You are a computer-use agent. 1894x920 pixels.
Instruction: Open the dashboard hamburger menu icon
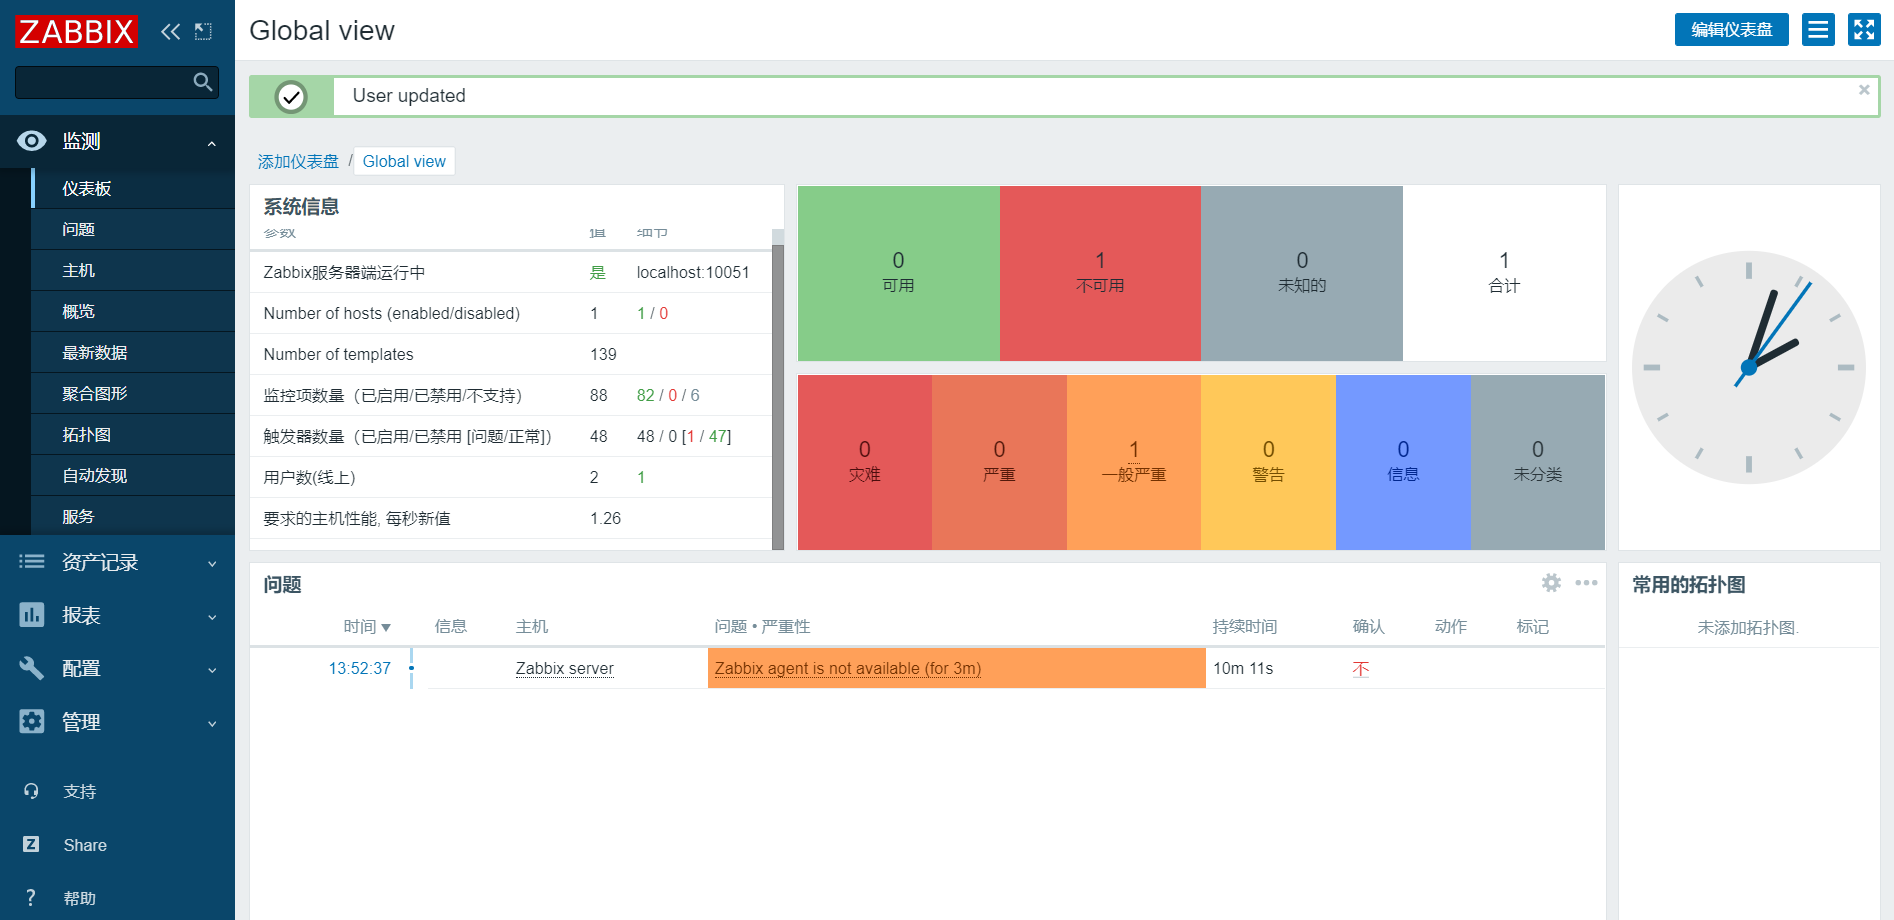(x=1817, y=29)
